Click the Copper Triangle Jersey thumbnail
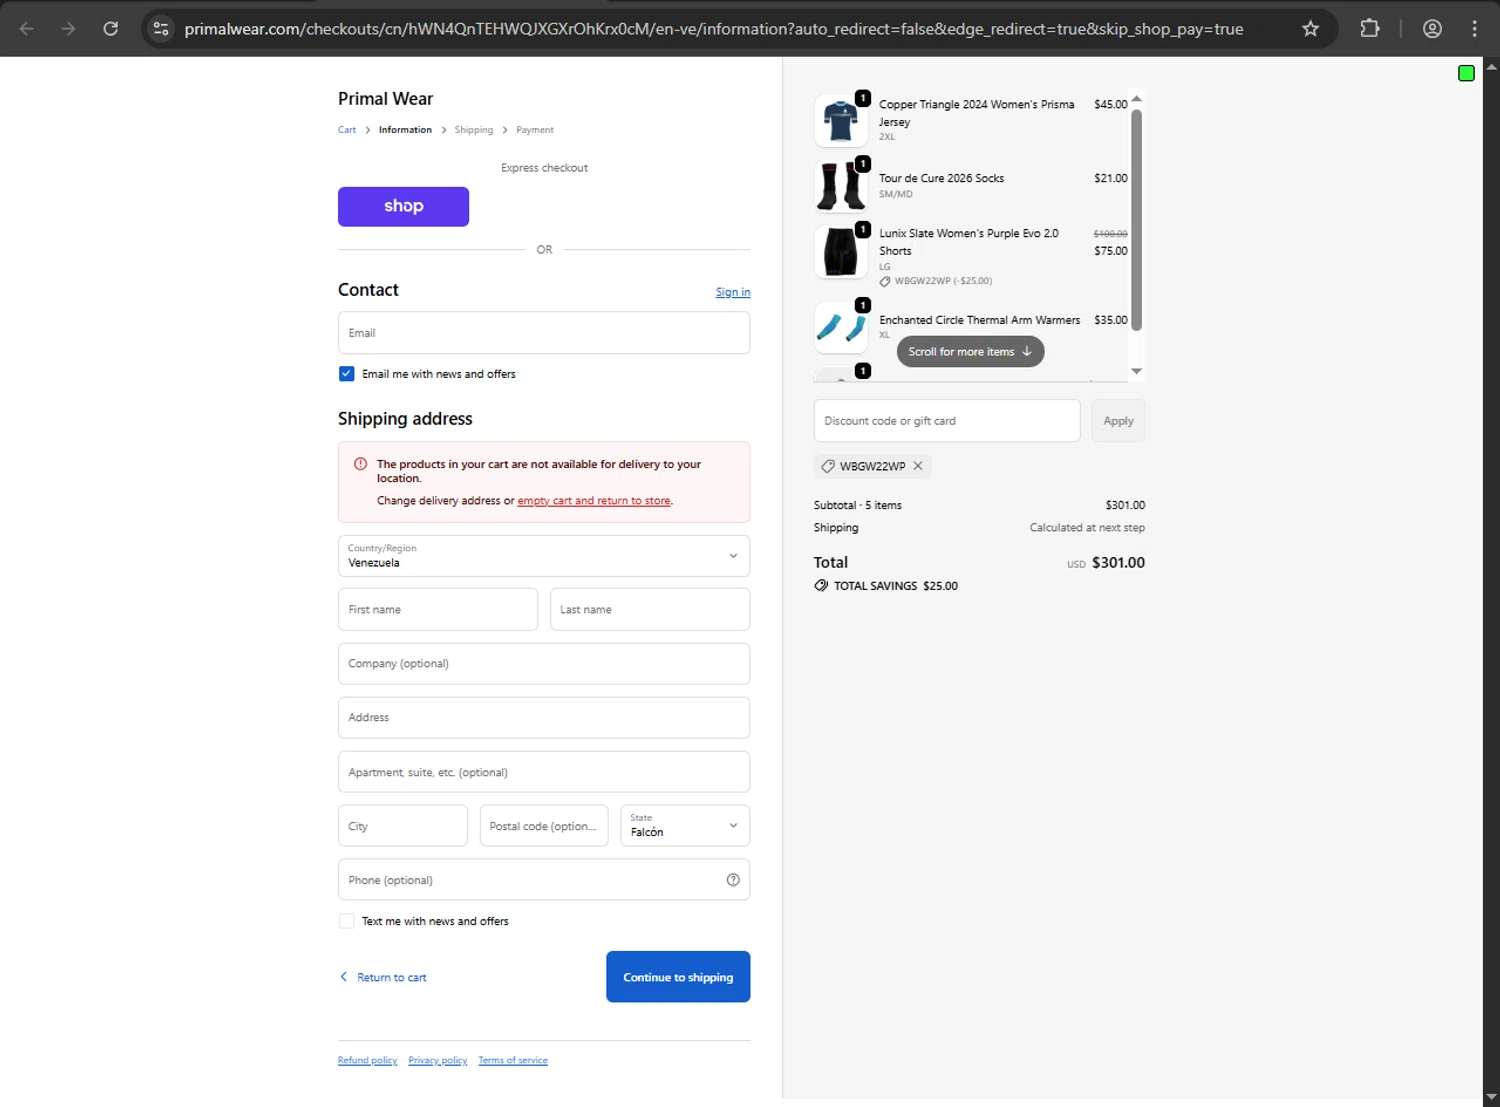Viewport: 1500px width, 1107px height. (841, 121)
